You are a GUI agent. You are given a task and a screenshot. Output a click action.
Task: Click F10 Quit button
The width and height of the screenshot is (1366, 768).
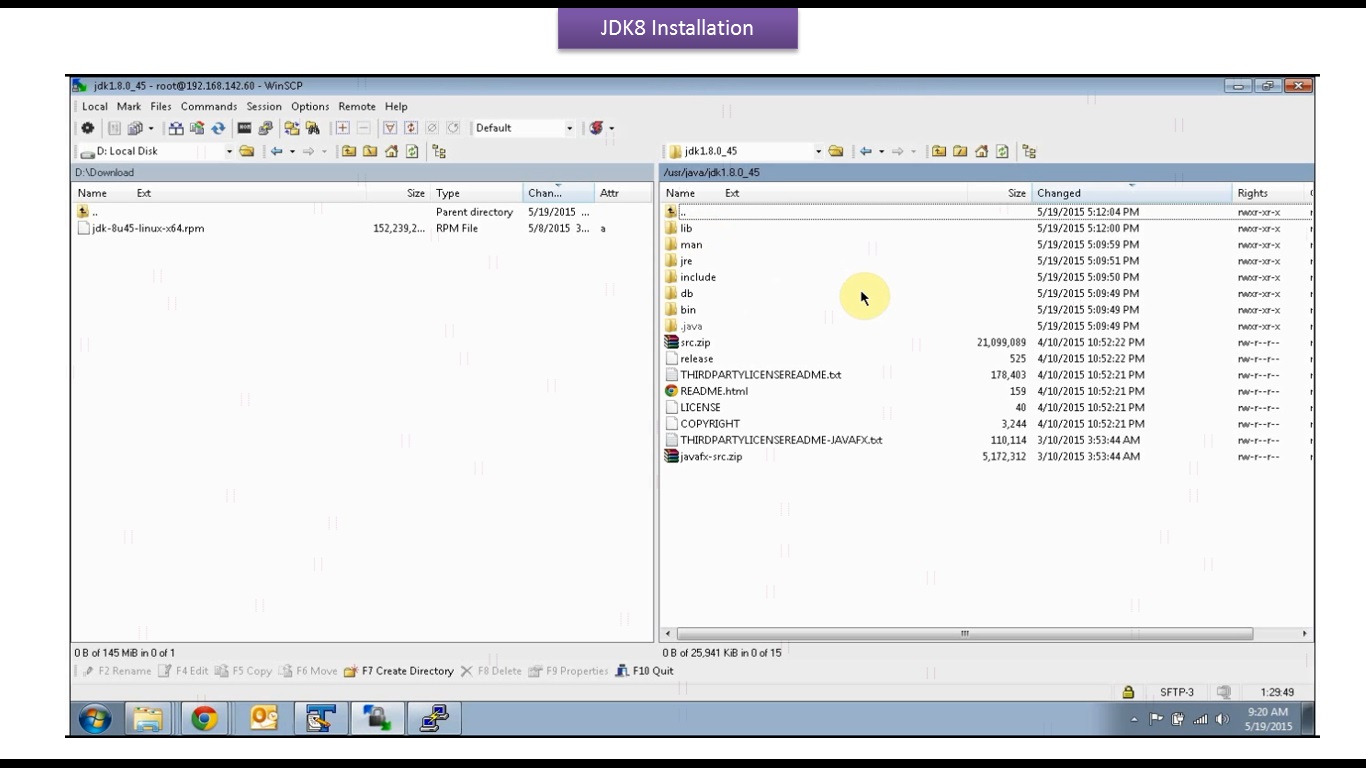(644, 671)
